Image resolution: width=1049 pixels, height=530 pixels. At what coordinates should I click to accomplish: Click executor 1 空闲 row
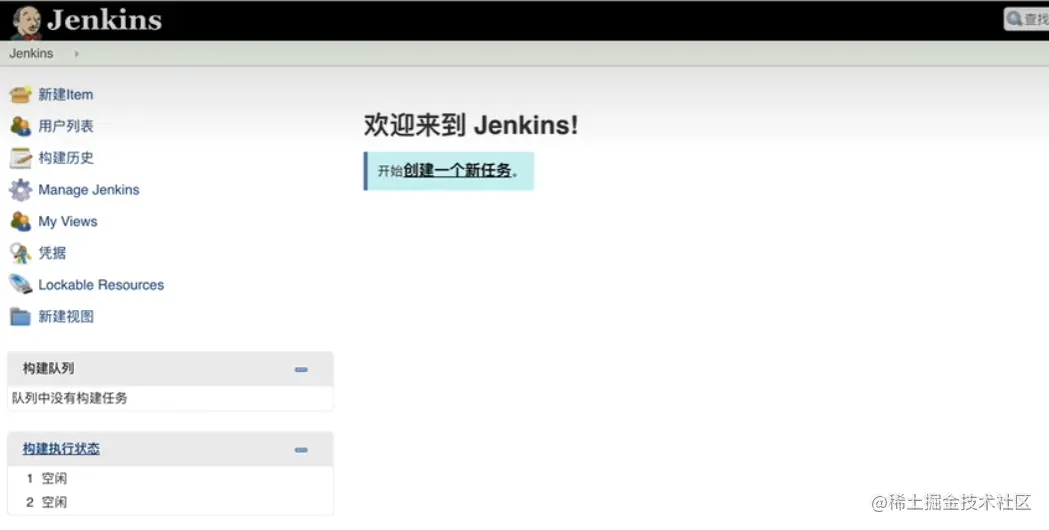pyautogui.click(x=170, y=478)
